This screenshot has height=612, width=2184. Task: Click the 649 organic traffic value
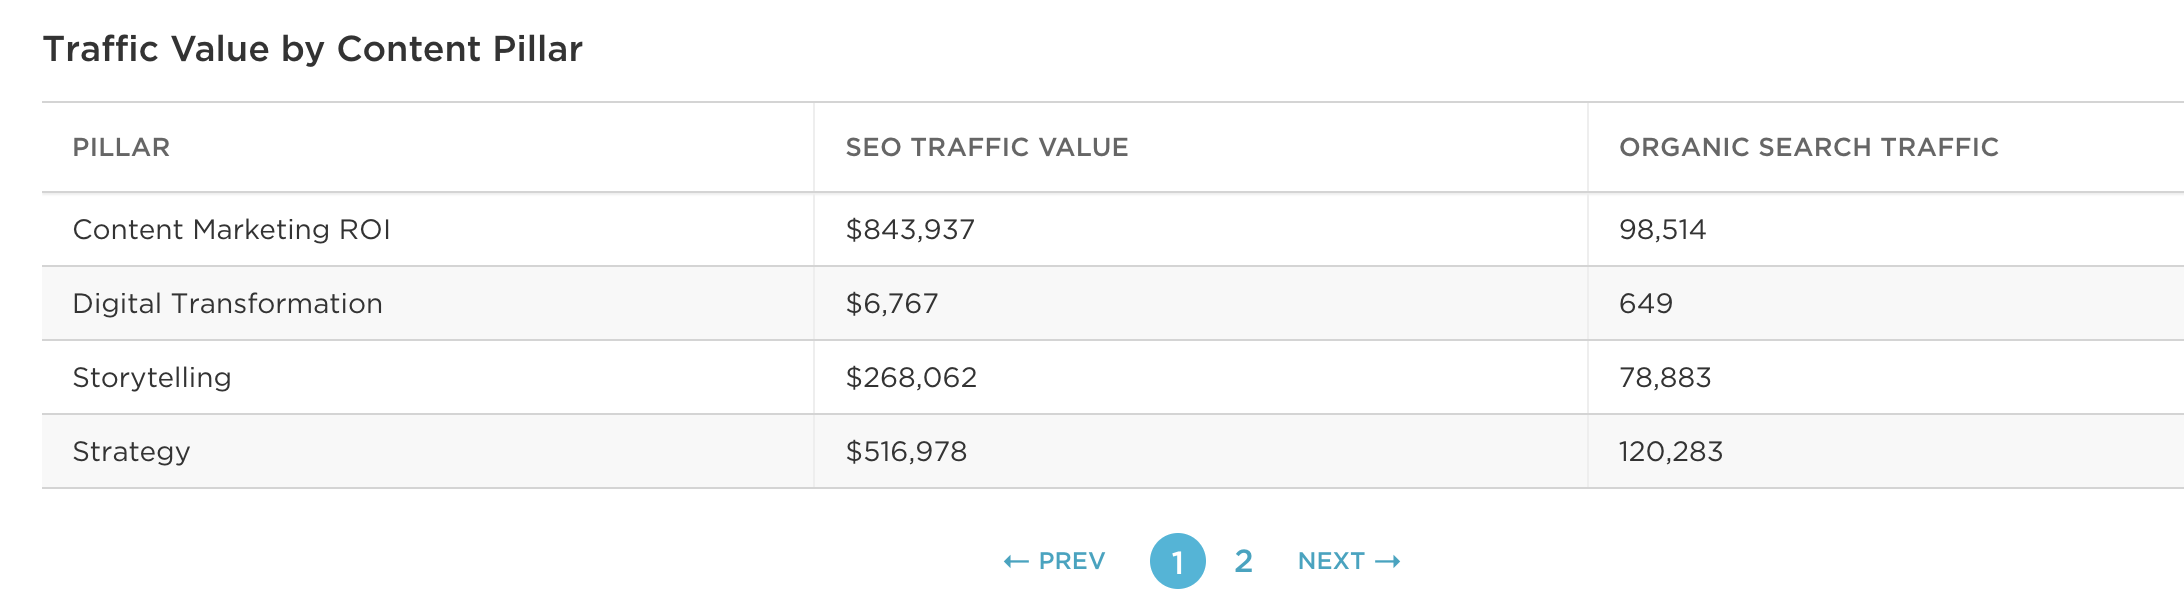pos(1645,303)
